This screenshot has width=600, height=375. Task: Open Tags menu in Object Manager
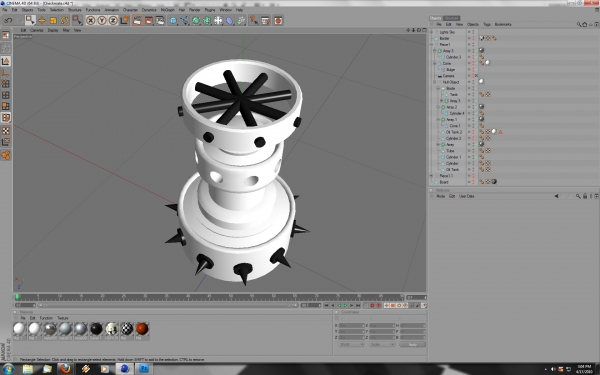tap(487, 24)
